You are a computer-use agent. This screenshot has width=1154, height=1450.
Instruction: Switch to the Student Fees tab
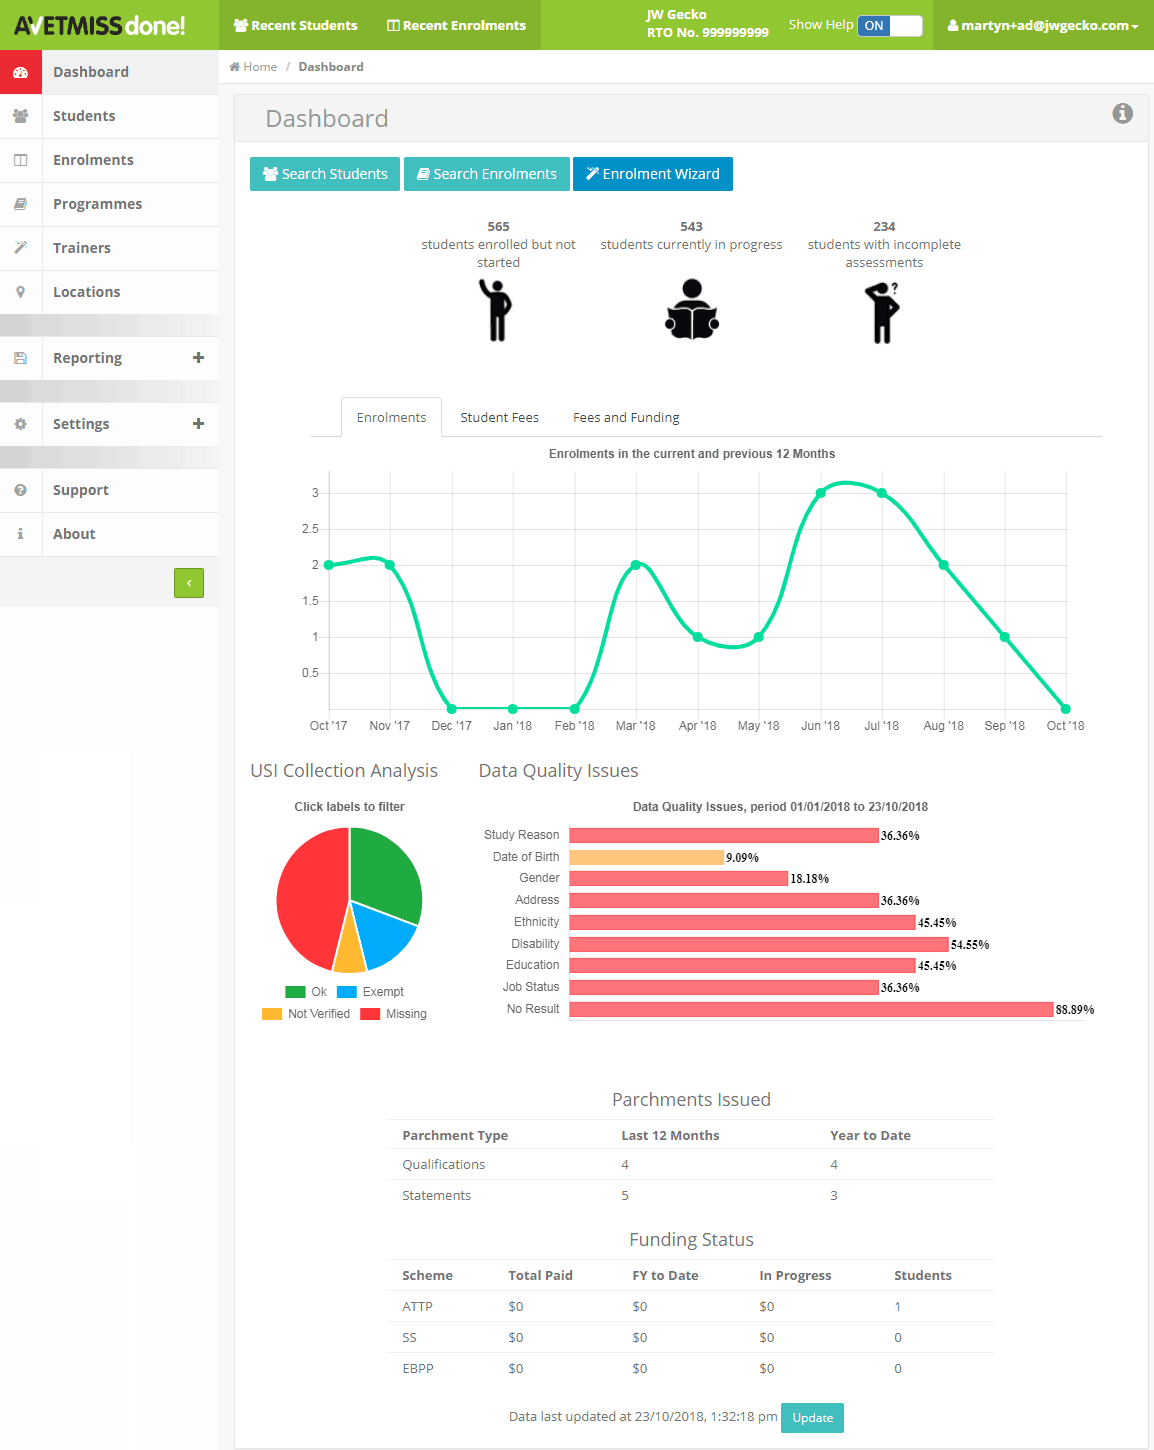499,418
